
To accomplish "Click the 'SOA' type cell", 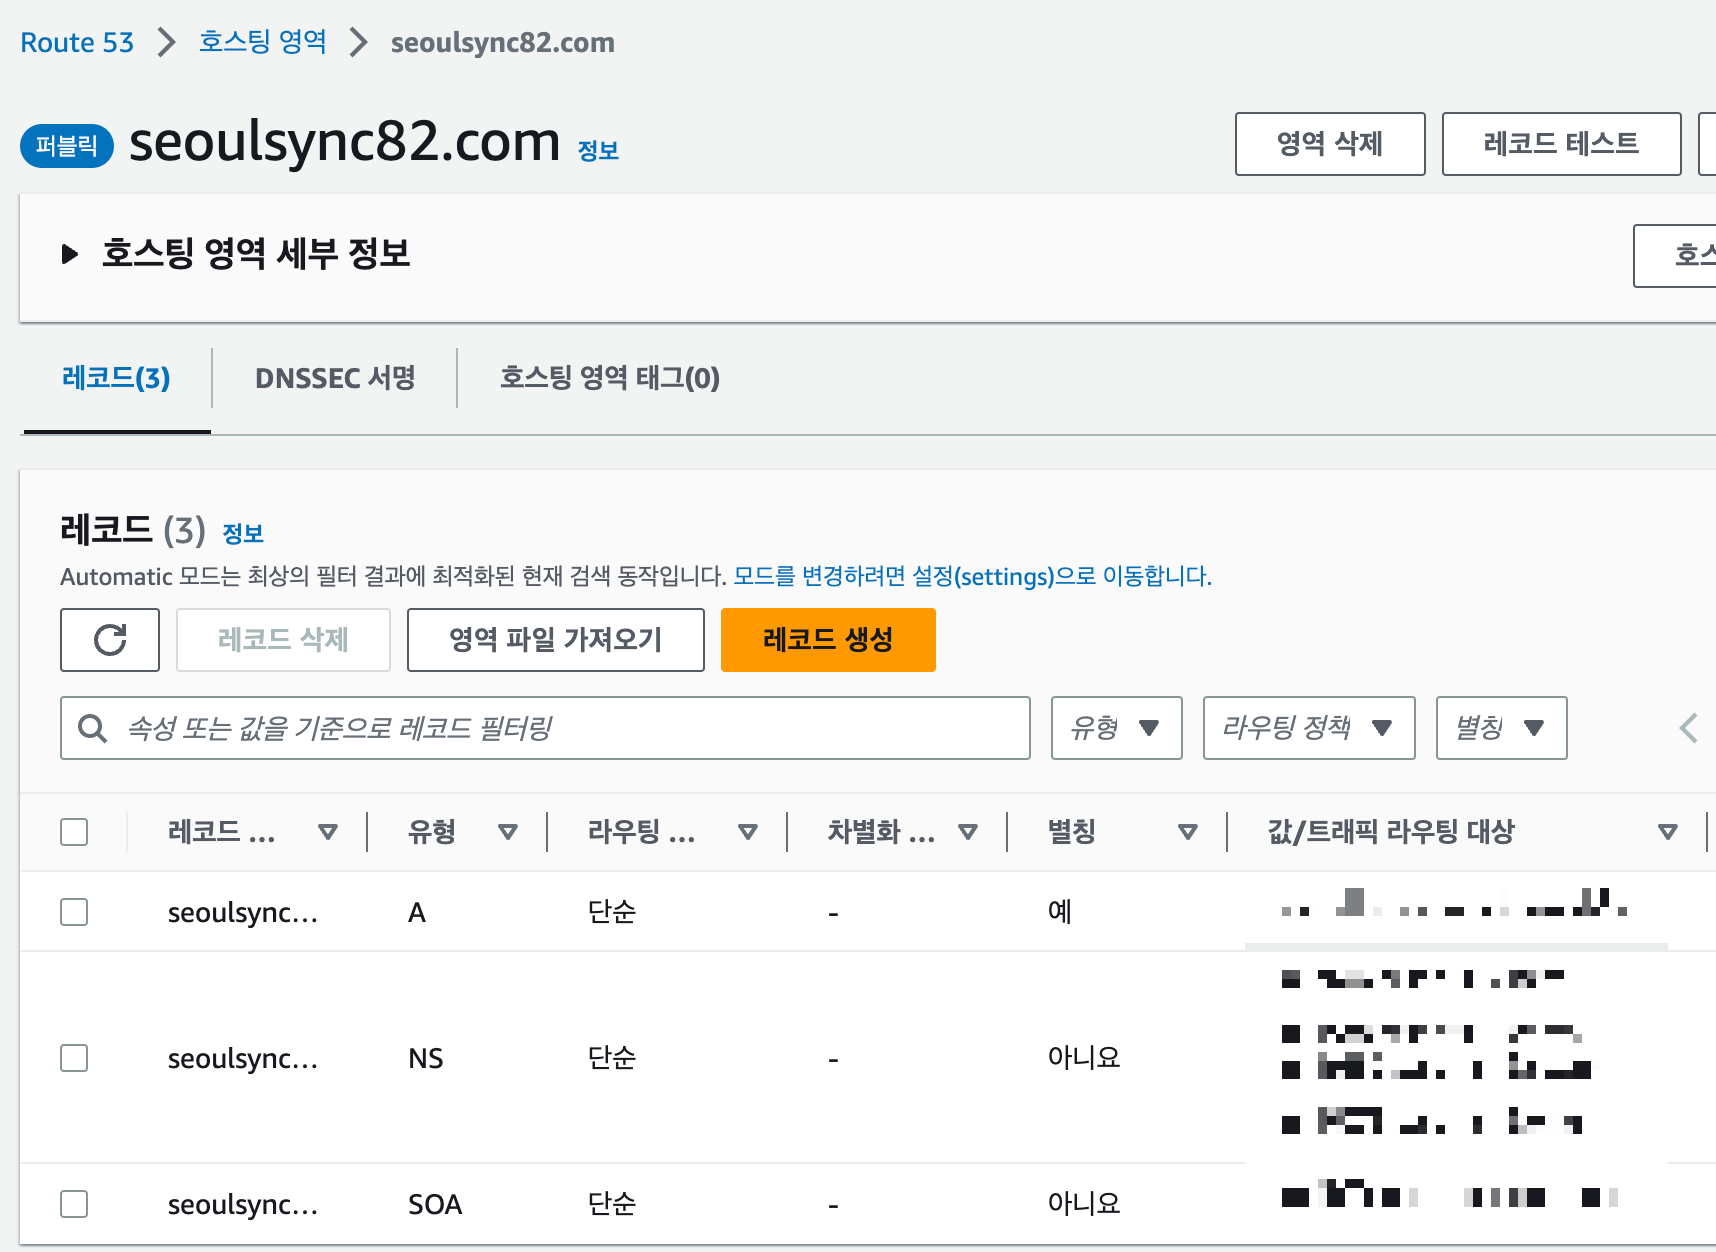I will pyautogui.click(x=435, y=1205).
